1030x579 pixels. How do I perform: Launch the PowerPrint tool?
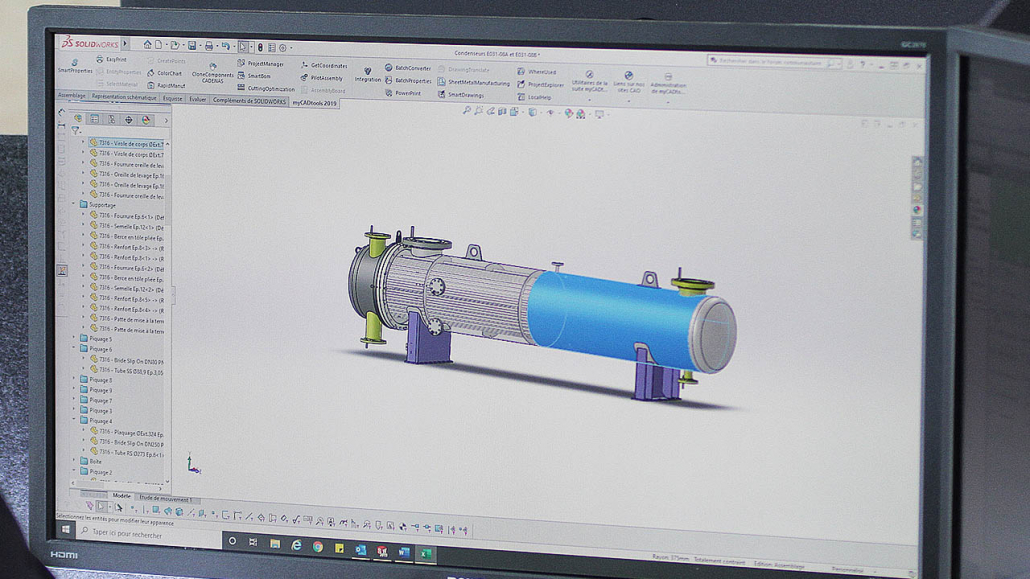403,93
